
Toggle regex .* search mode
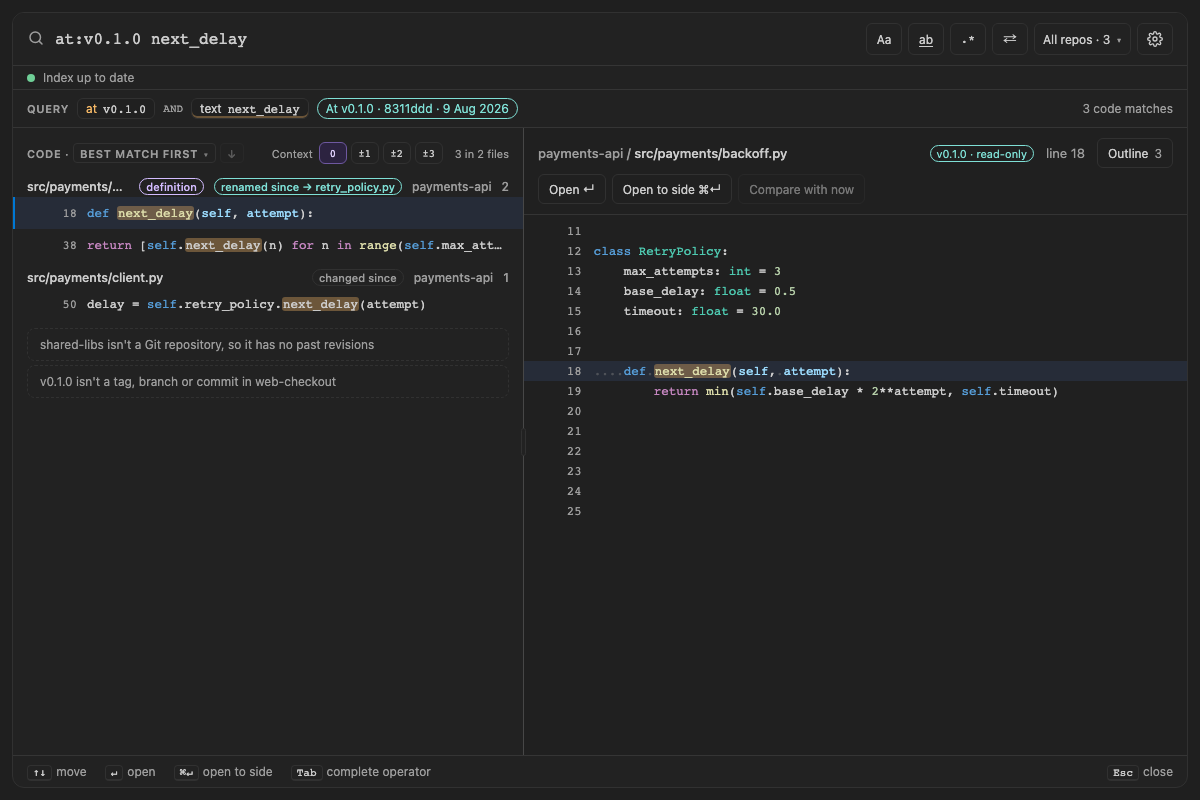(x=968, y=39)
